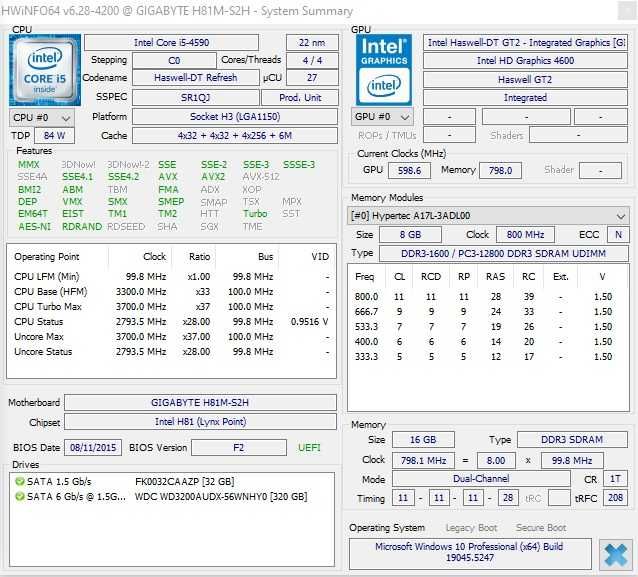Open the GPU #0 selector dropdown
Screen dimensions: 638x577
(x=382, y=117)
